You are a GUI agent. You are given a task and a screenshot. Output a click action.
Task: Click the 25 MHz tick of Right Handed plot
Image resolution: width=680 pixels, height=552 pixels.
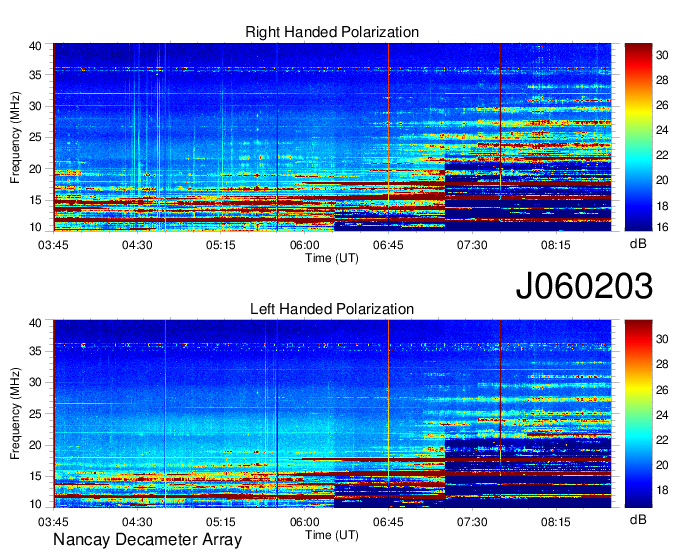35,137
